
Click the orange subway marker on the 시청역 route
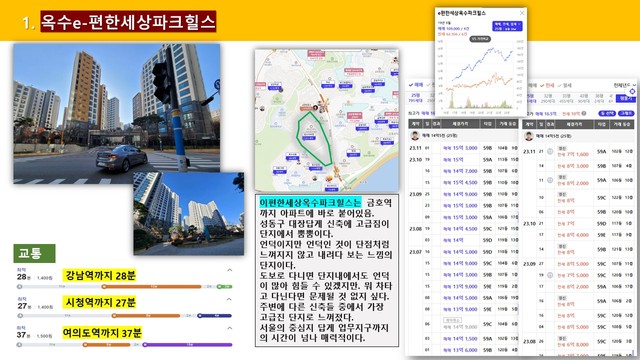tap(114, 316)
